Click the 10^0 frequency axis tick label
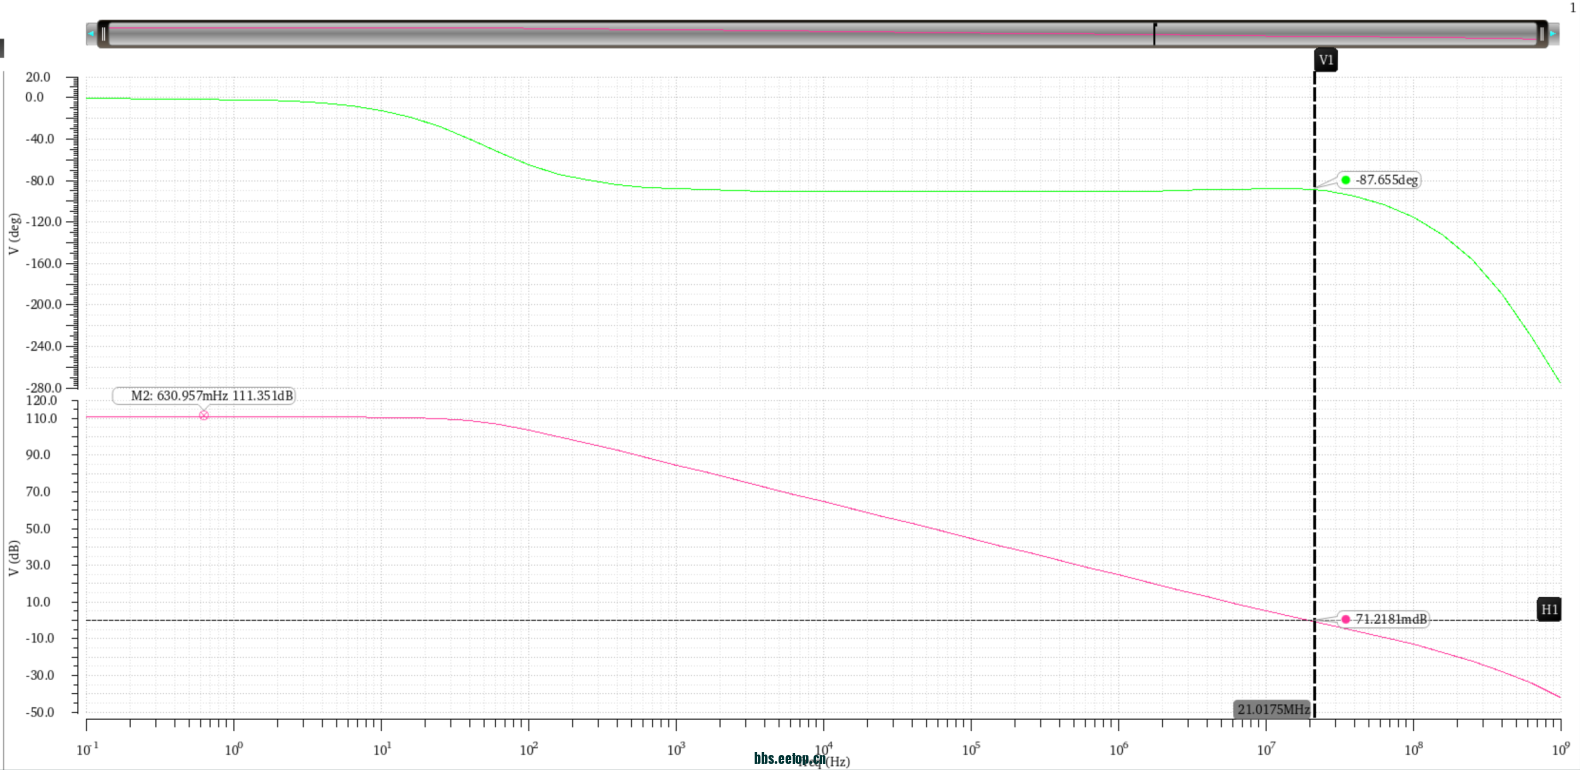This screenshot has width=1580, height=770. tap(234, 749)
